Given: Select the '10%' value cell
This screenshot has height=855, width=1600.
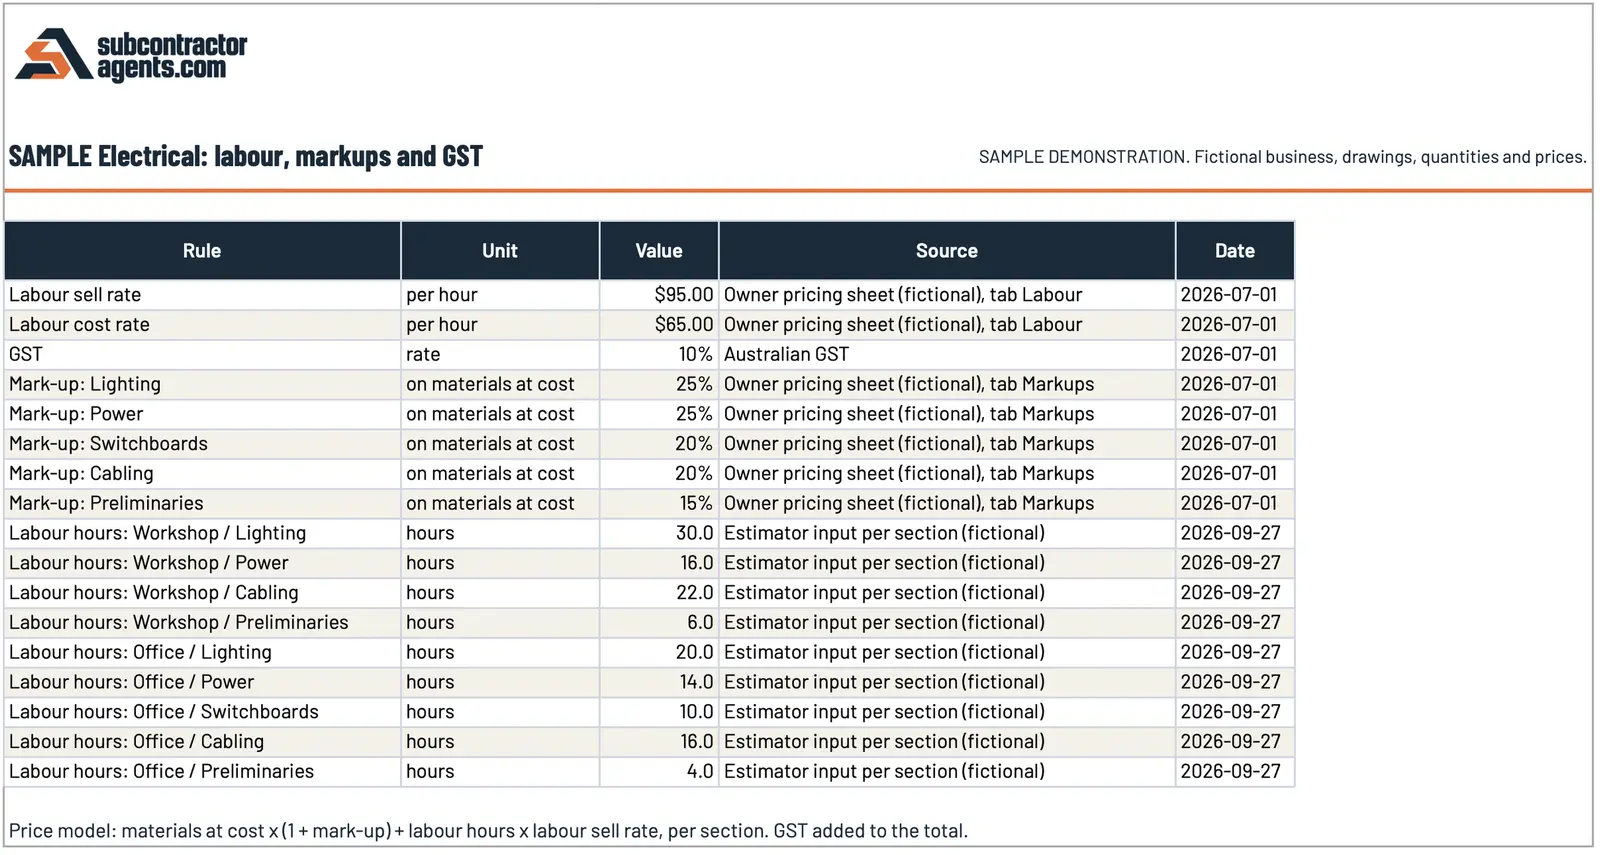Looking at the screenshot, I should 659,355.
